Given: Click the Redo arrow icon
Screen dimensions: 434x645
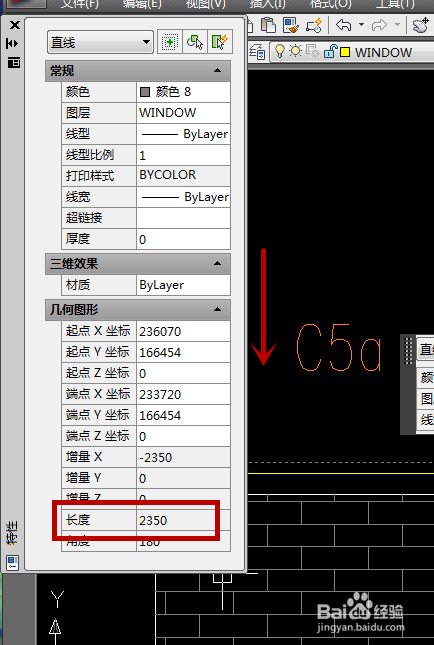Looking at the screenshot, I should point(379,26).
